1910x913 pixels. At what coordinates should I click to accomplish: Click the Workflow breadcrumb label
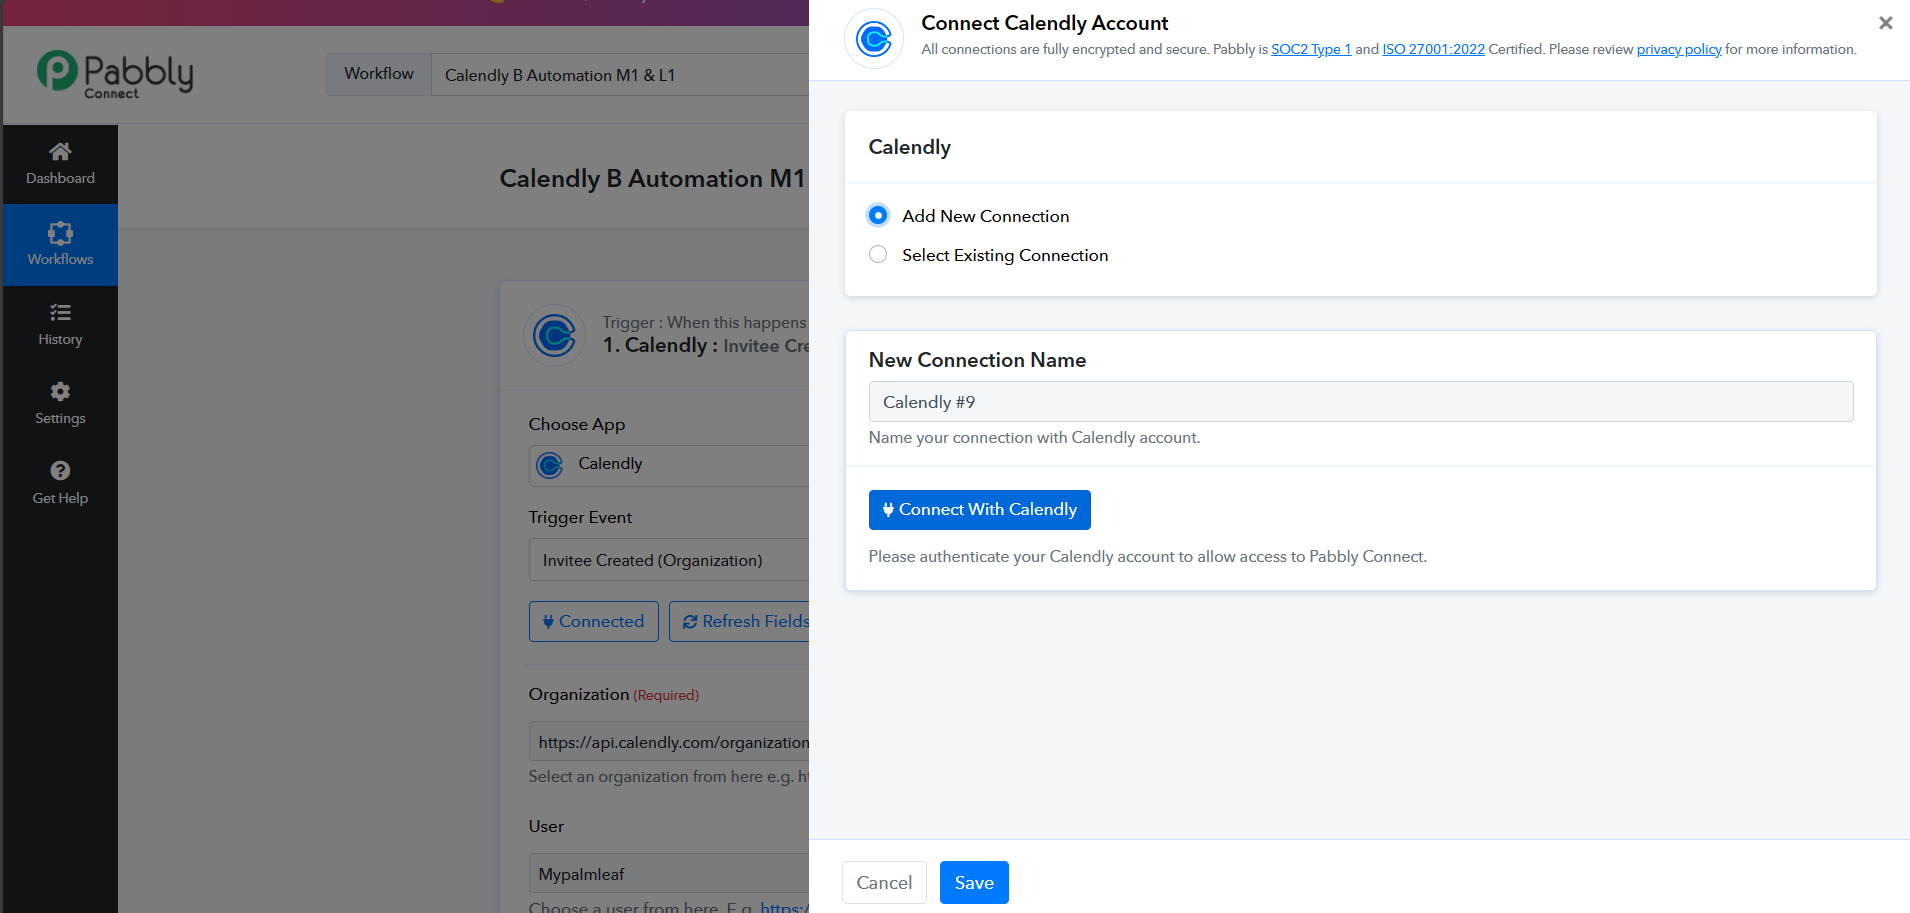point(379,74)
